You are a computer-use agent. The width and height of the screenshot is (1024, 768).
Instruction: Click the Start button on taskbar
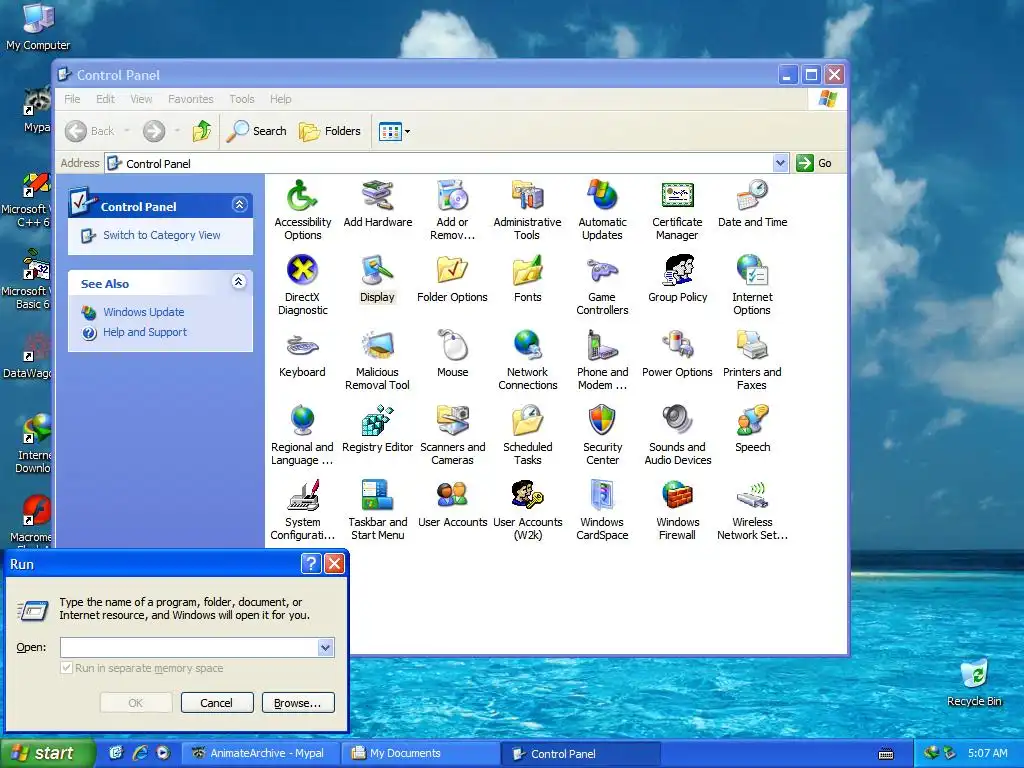pyautogui.click(x=47, y=753)
